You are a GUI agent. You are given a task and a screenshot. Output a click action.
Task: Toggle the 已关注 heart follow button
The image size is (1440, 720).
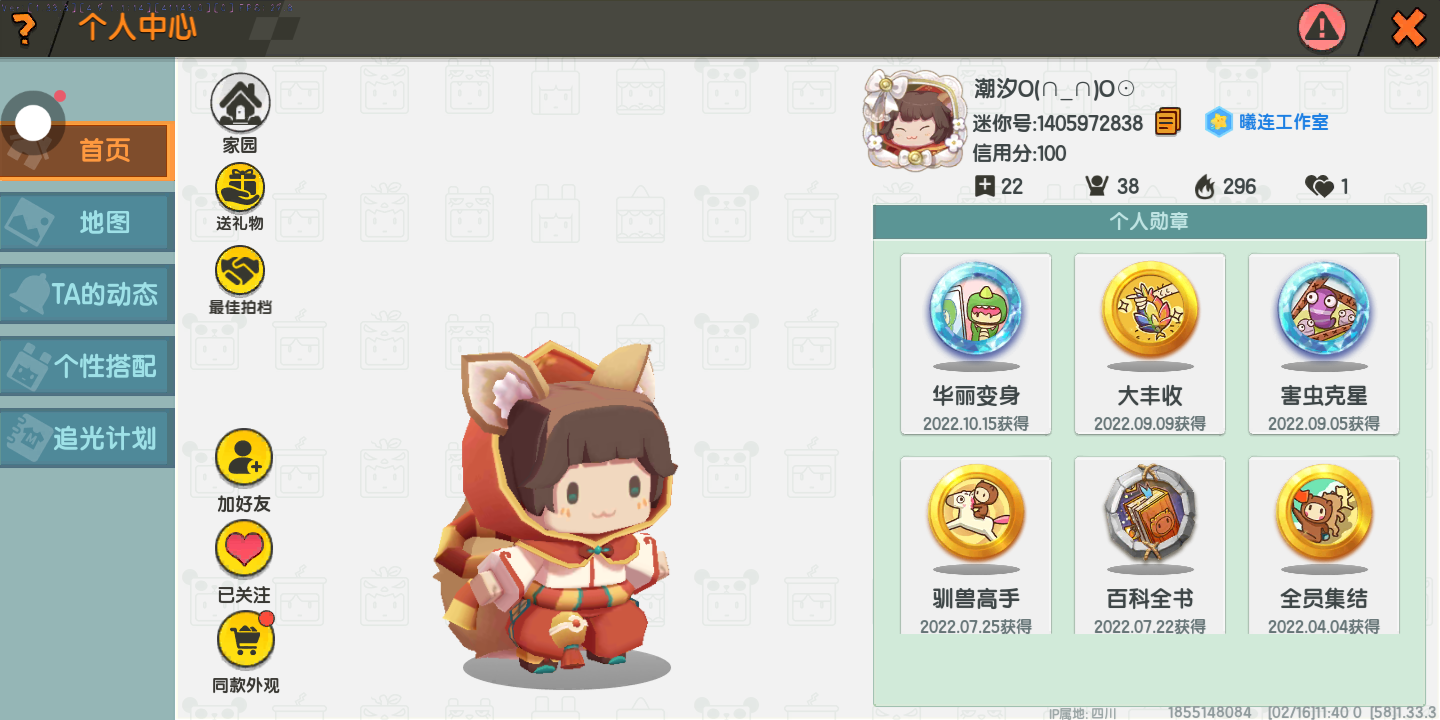[244, 549]
